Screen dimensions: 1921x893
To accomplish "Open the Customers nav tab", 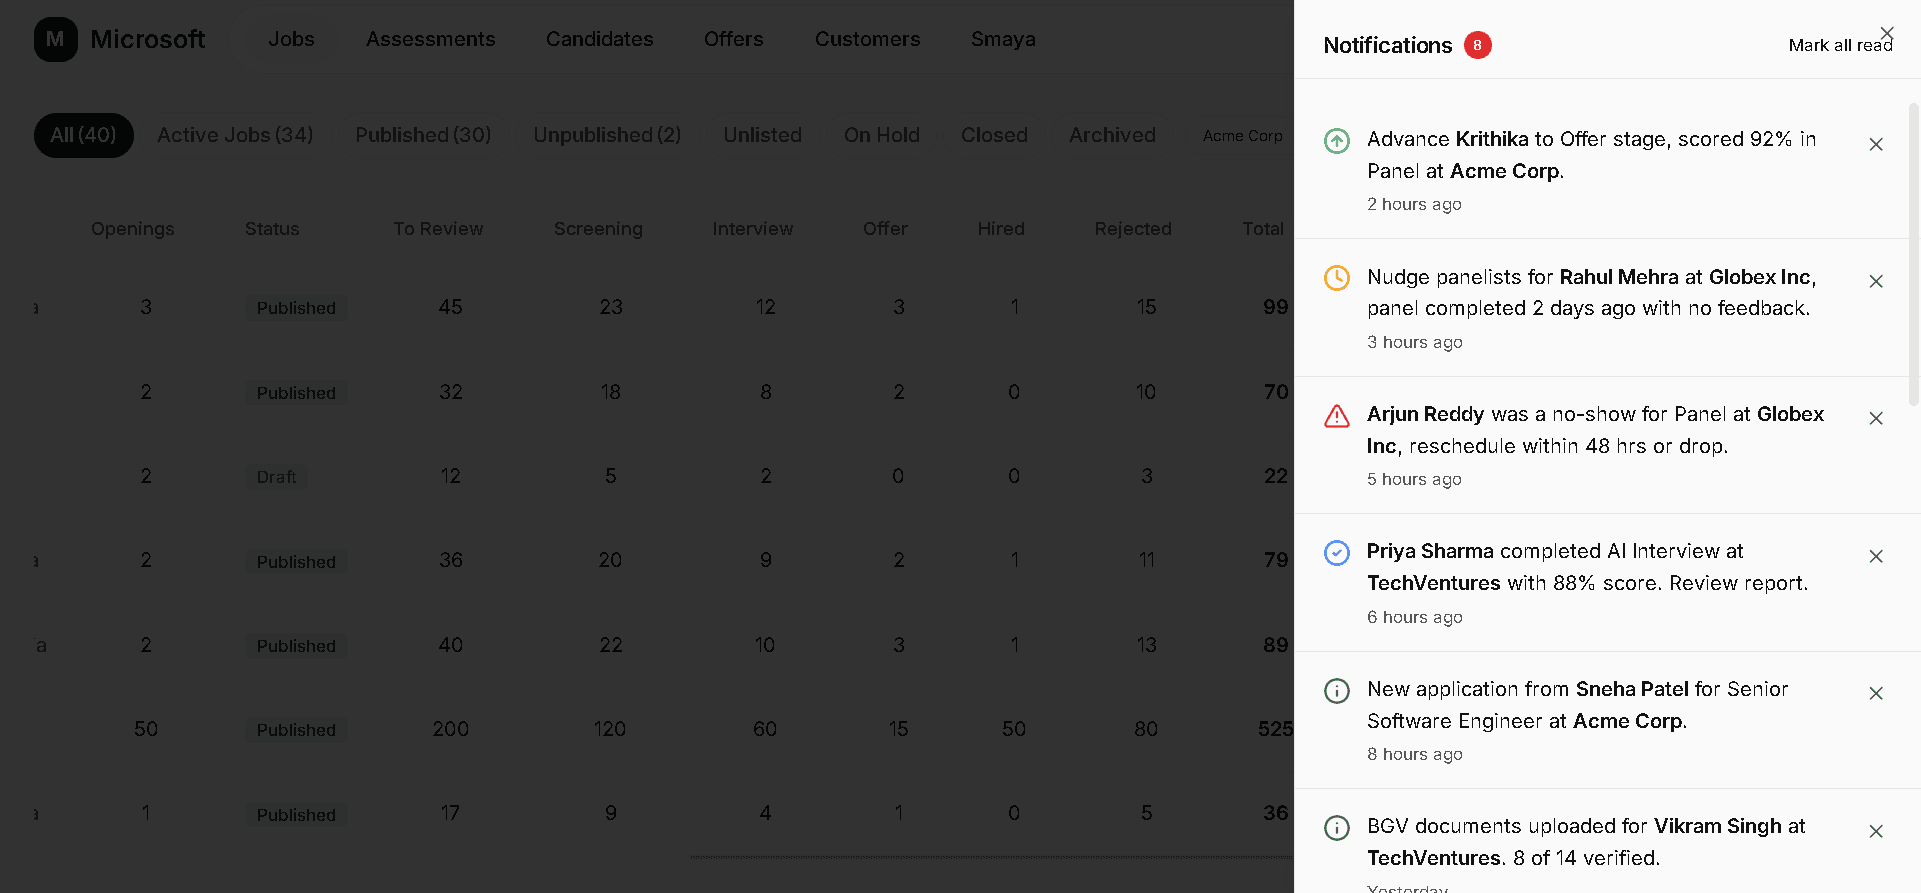I will tap(867, 39).
